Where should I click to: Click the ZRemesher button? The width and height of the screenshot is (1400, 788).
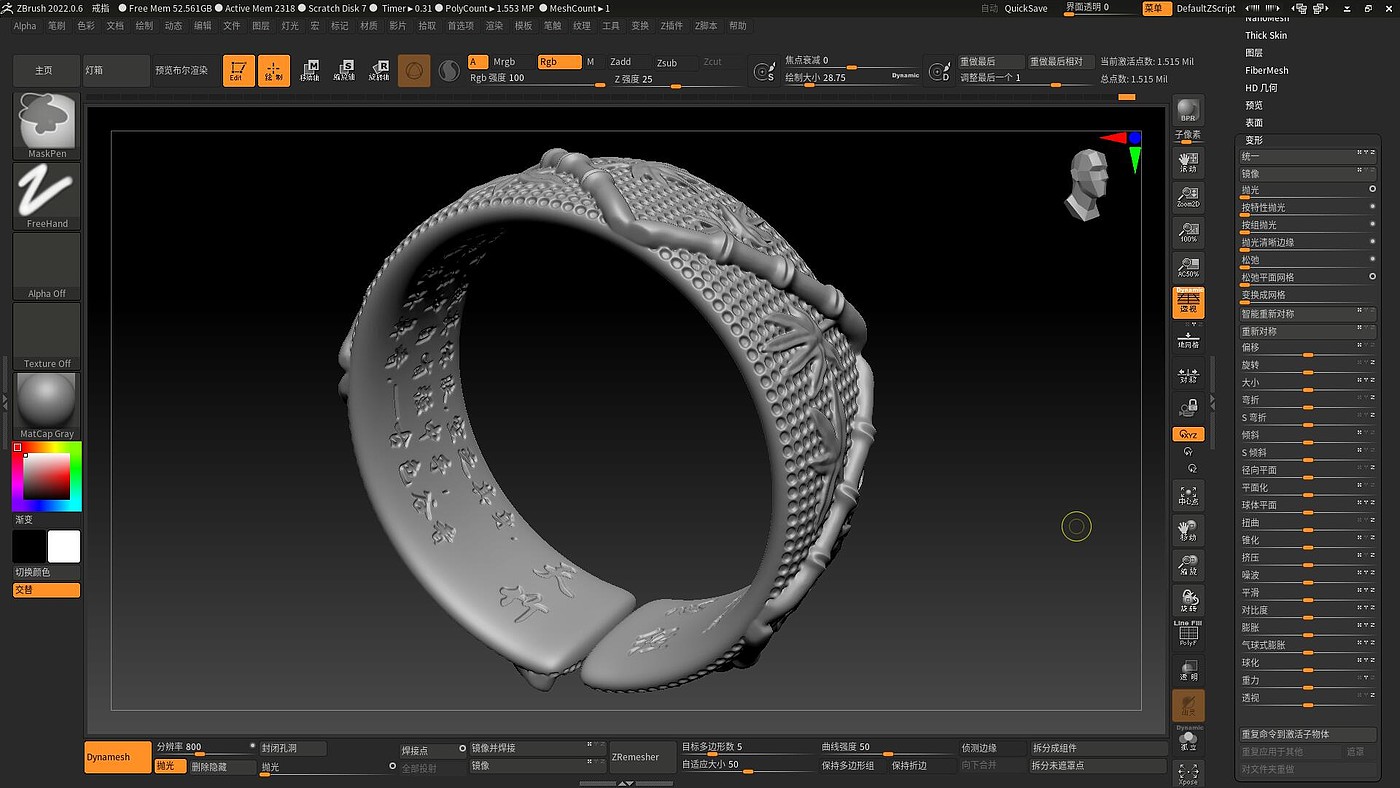(635, 757)
